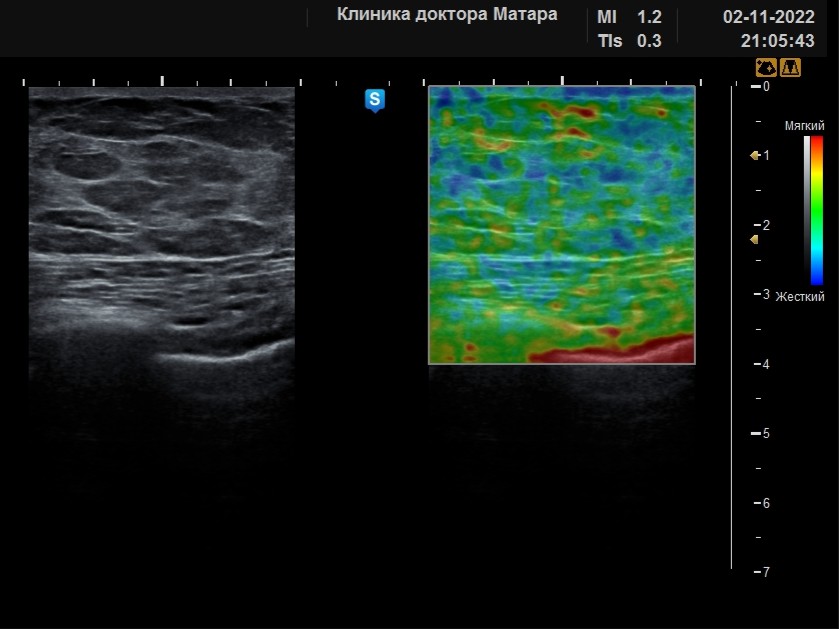Click the TIs 0.3 value in header
The image size is (839, 629).
pyautogui.click(x=629, y=41)
